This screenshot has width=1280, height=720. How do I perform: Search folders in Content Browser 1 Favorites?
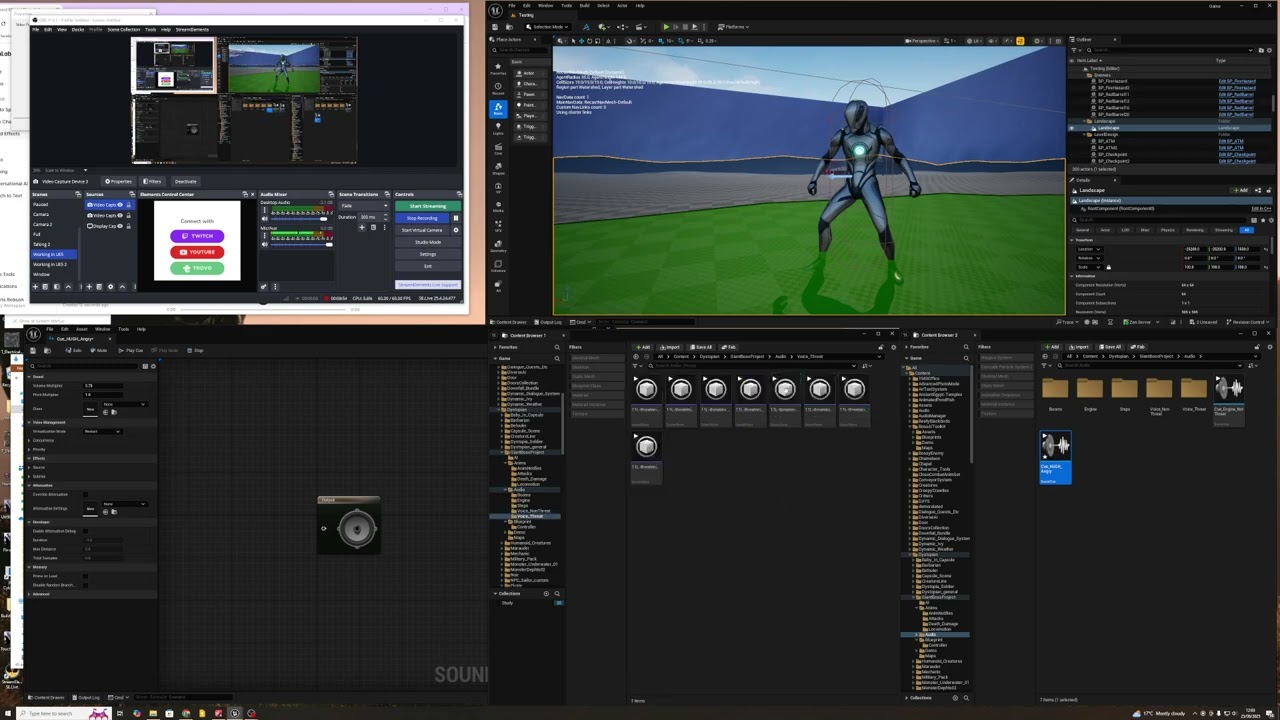click(x=557, y=347)
